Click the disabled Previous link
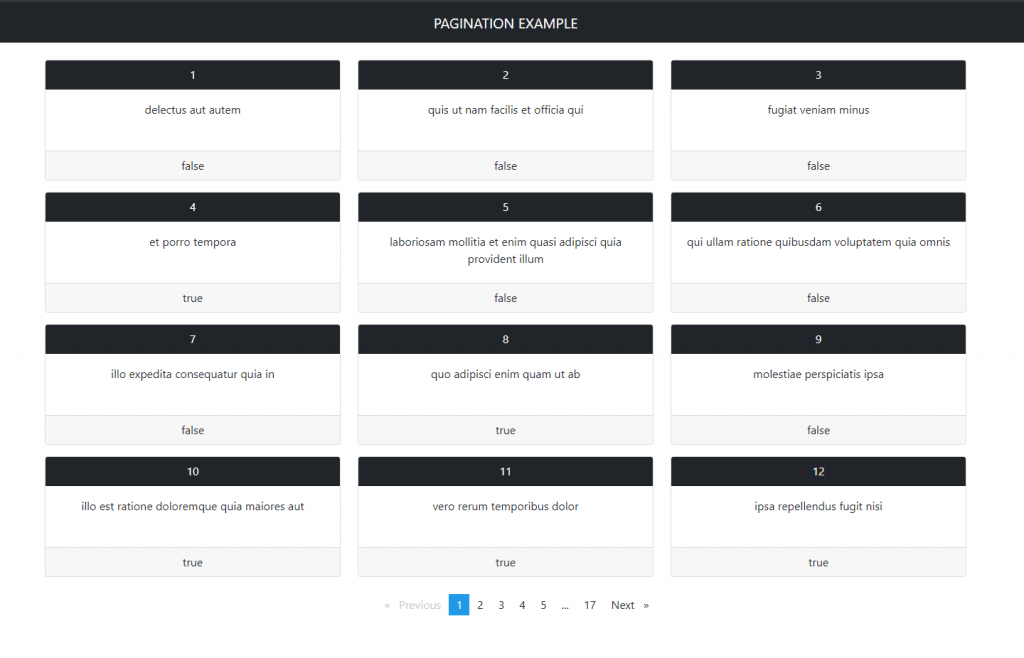 coord(412,605)
